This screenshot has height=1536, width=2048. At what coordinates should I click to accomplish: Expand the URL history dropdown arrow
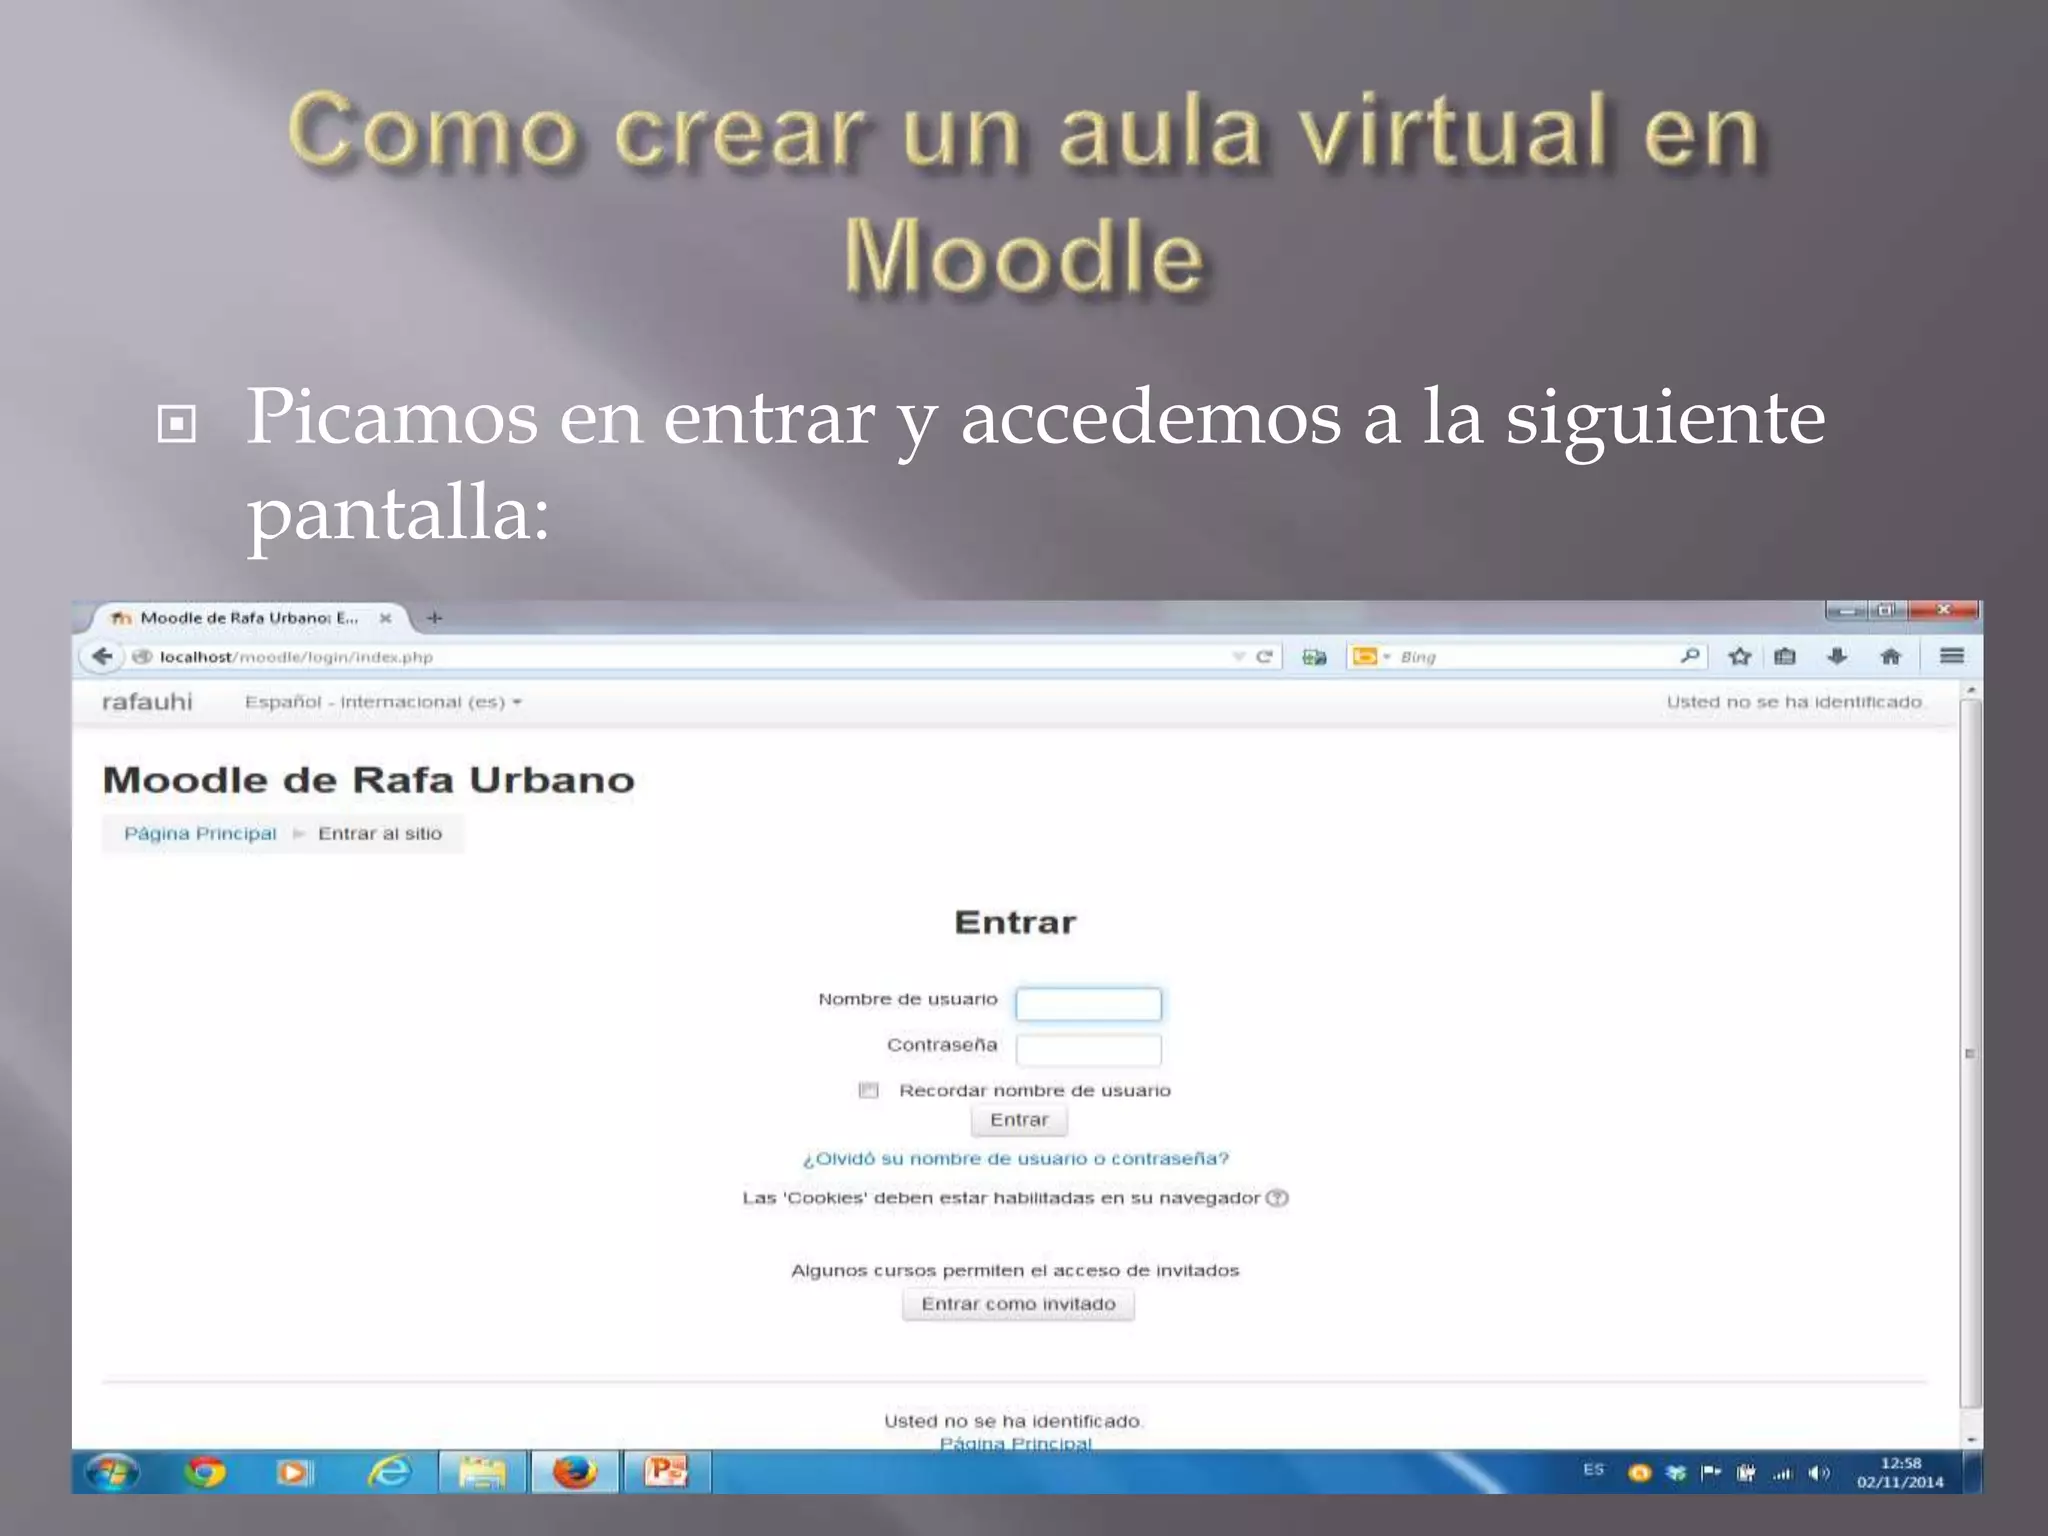pyautogui.click(x=1239, y=657)
